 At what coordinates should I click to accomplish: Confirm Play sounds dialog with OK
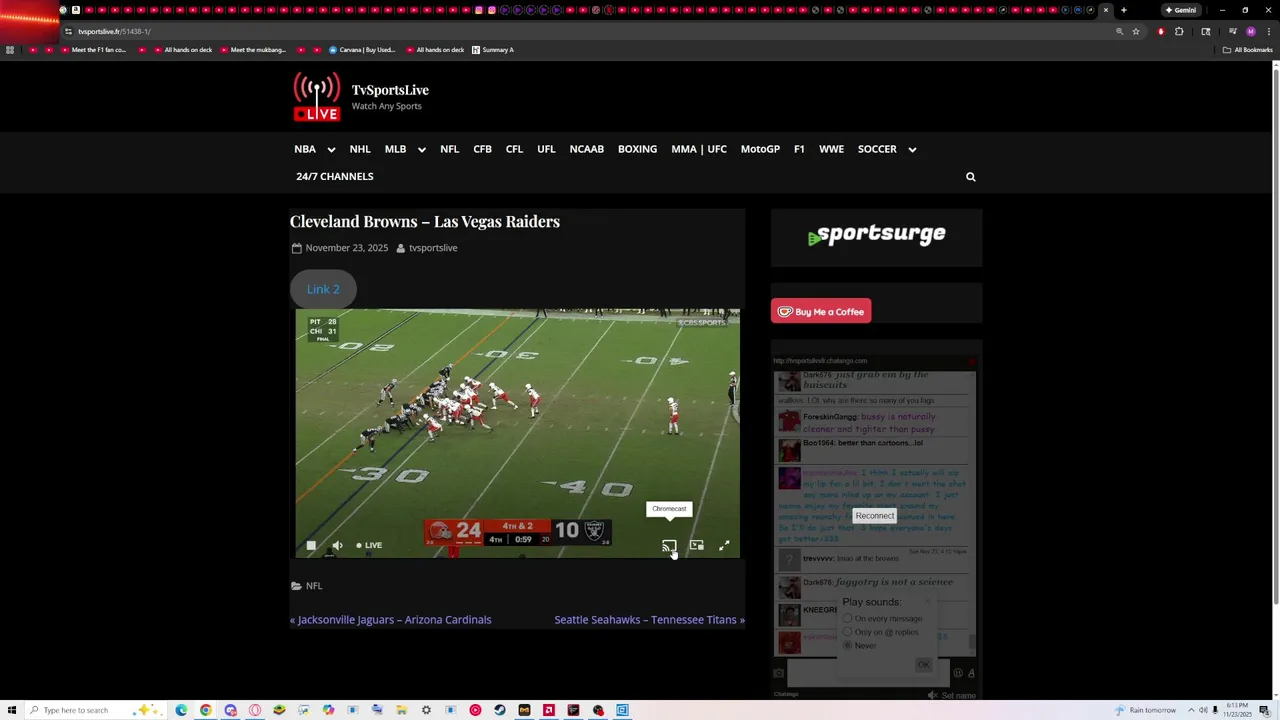[x=923, y=664]
